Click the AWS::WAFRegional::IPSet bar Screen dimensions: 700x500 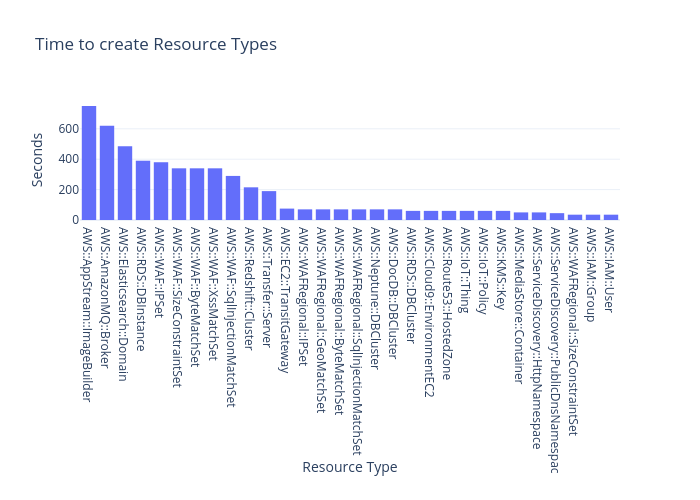(305, 215)
